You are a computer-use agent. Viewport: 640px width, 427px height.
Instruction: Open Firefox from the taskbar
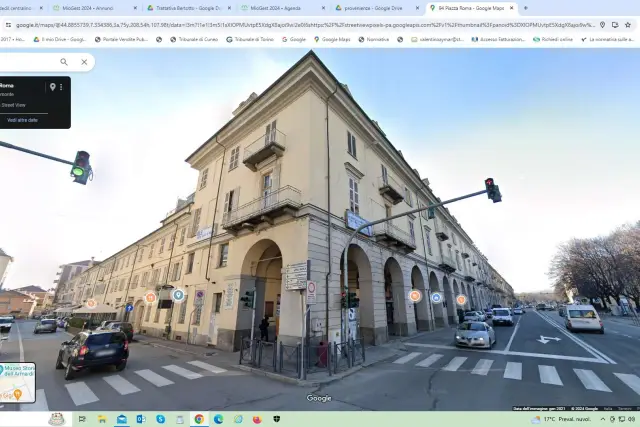[x=257, y=419]
